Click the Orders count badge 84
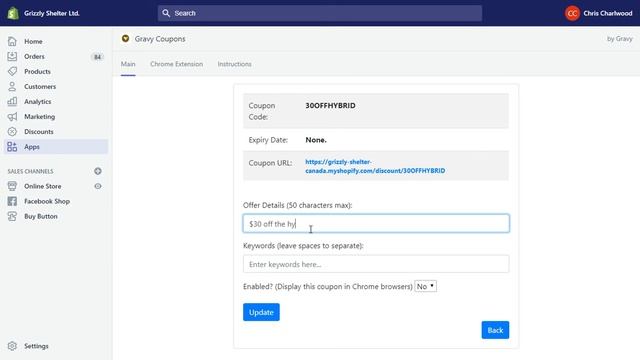Screen dimensions: 640x360 [x=97, y=57]
